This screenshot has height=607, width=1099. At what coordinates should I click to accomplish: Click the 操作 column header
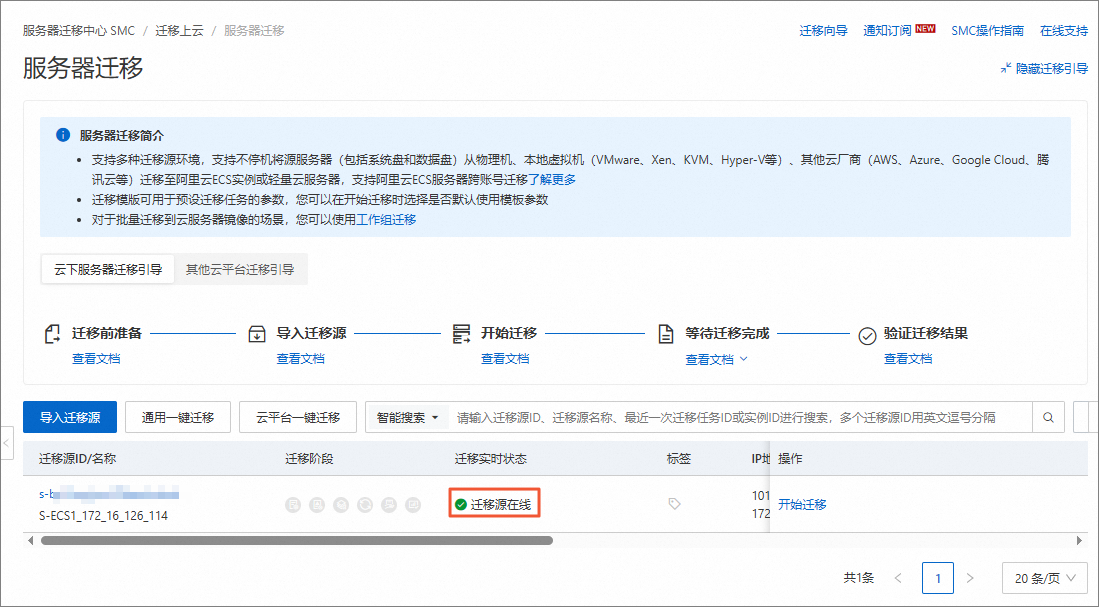coord(790,458)
